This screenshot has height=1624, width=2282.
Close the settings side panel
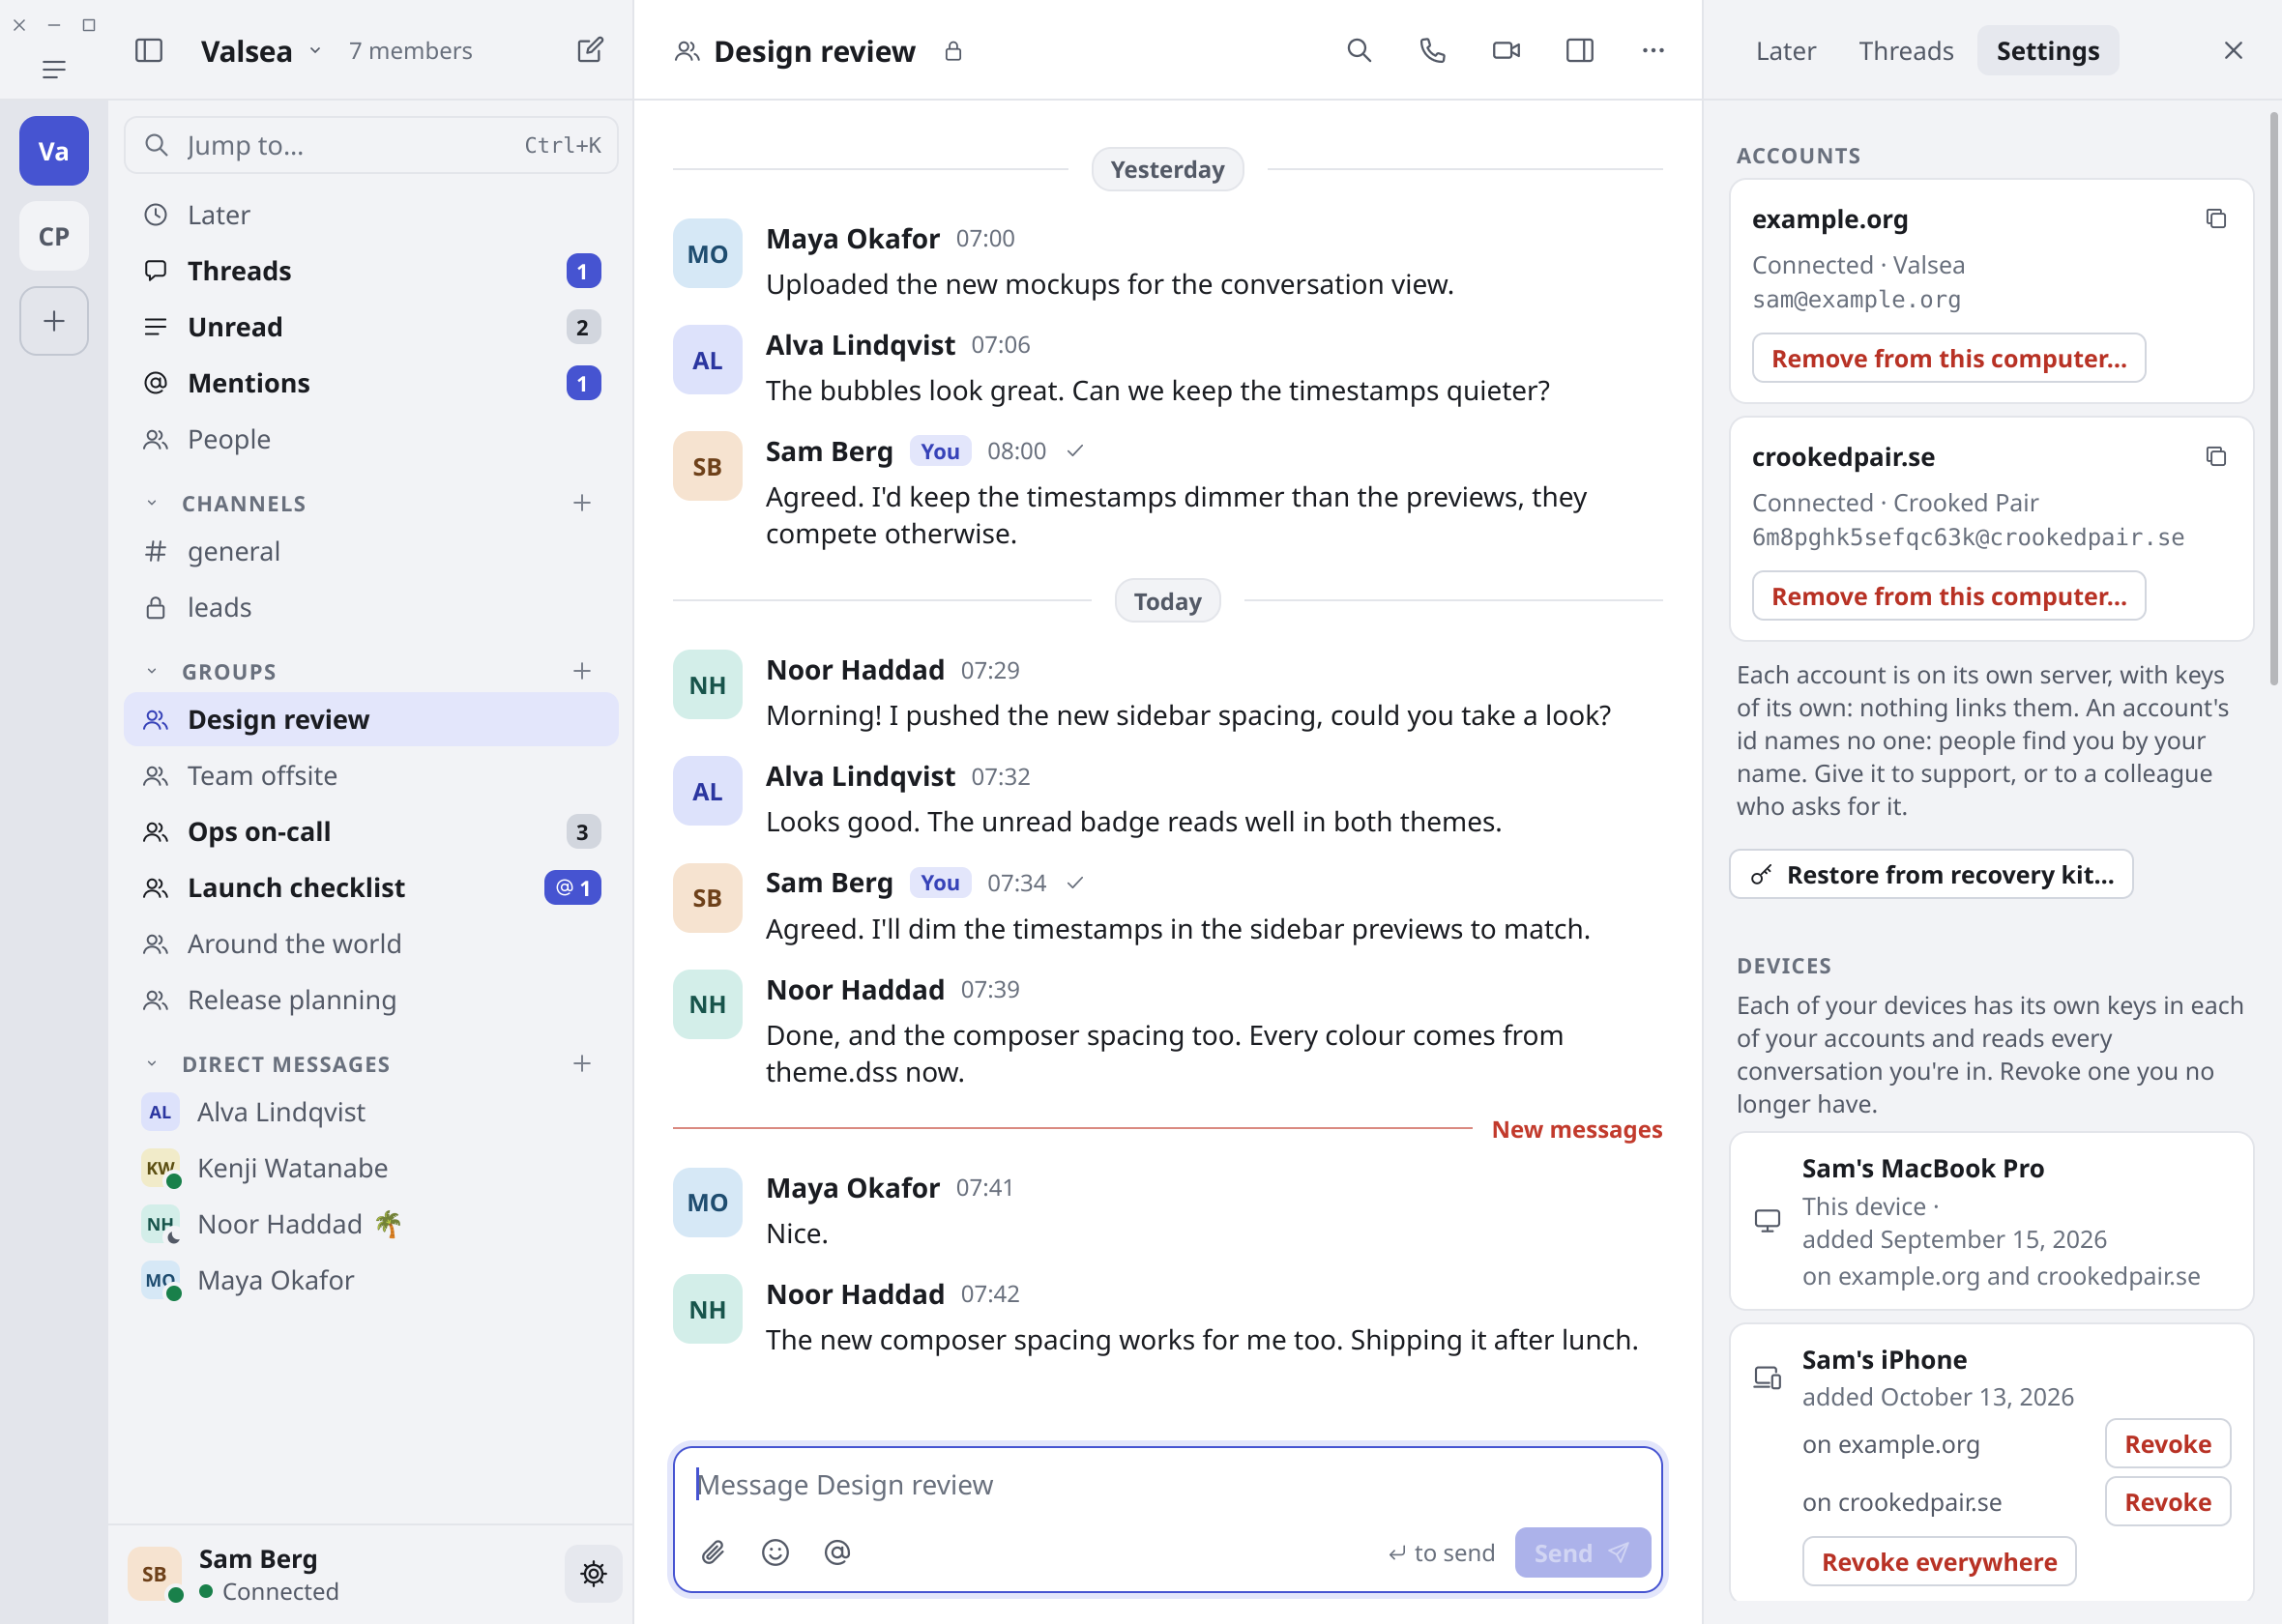2233,51
